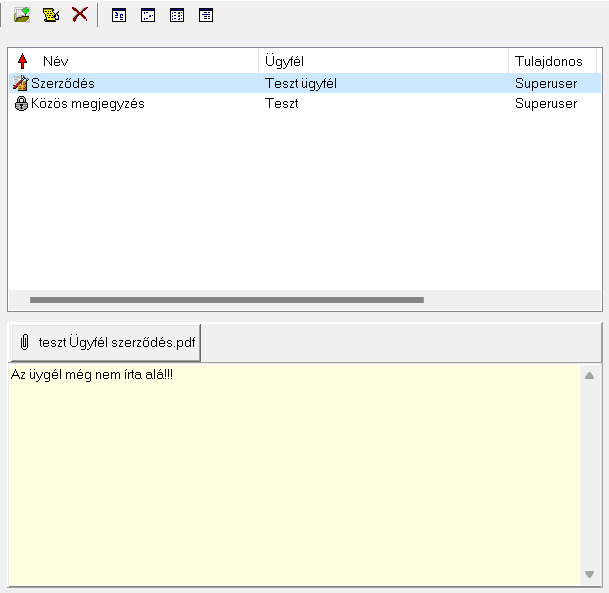Click the Szerződés row document icon
Viewport: 609px width, 593px height.
(x=21, y=83)
